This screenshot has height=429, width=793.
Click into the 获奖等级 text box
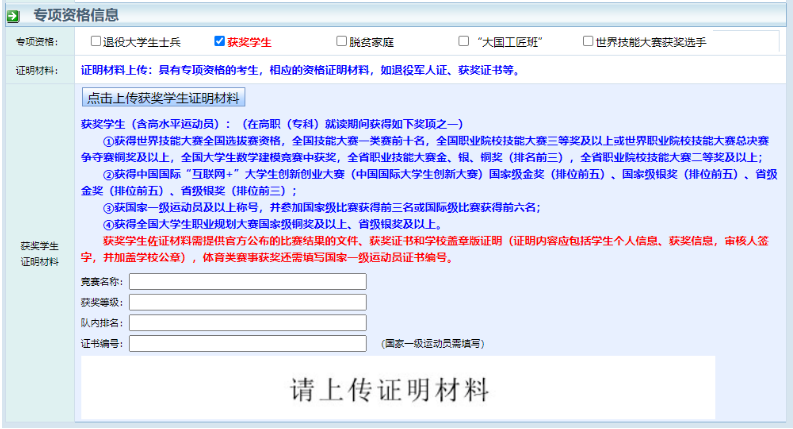pyautogui.click(x=247, y=302)
